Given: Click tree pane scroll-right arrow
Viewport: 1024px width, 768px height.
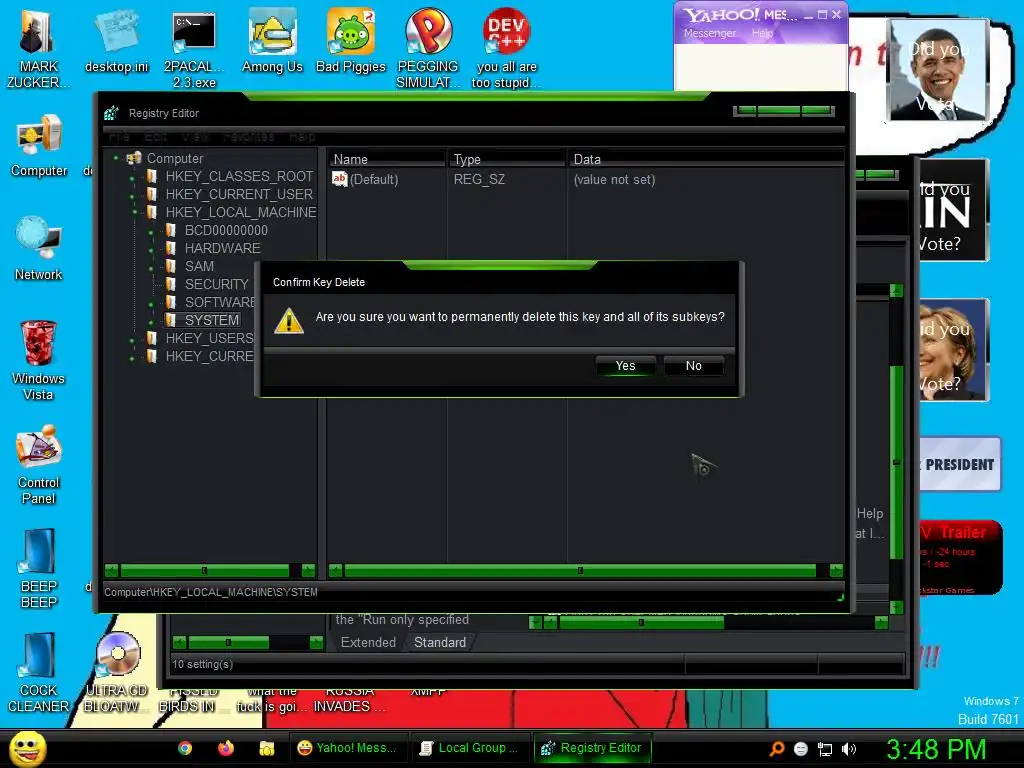Looking at the screenshot, I should pos(309,570).
